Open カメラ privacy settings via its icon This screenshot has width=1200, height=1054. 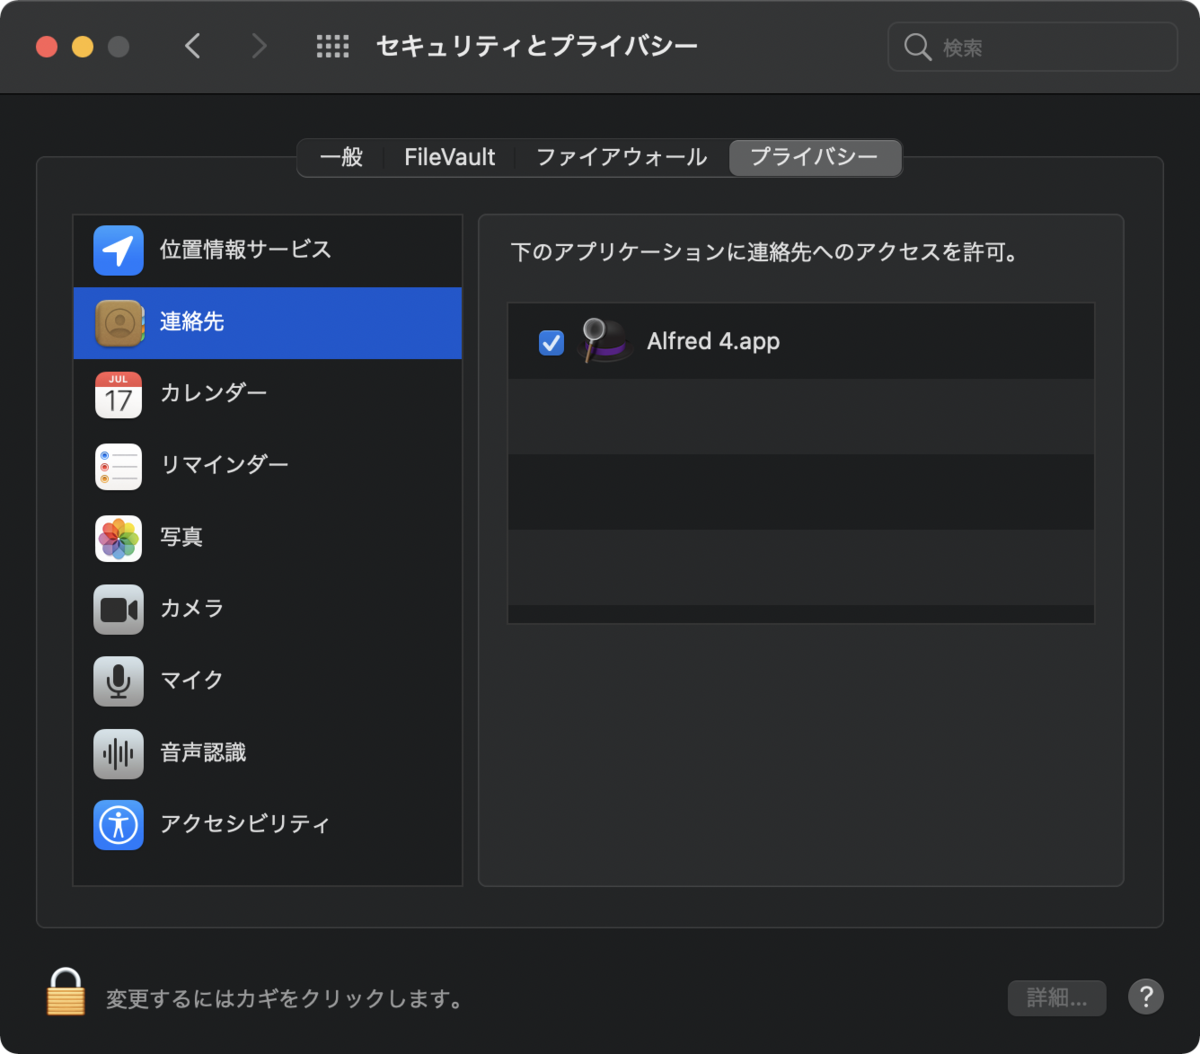click(118, 610)
